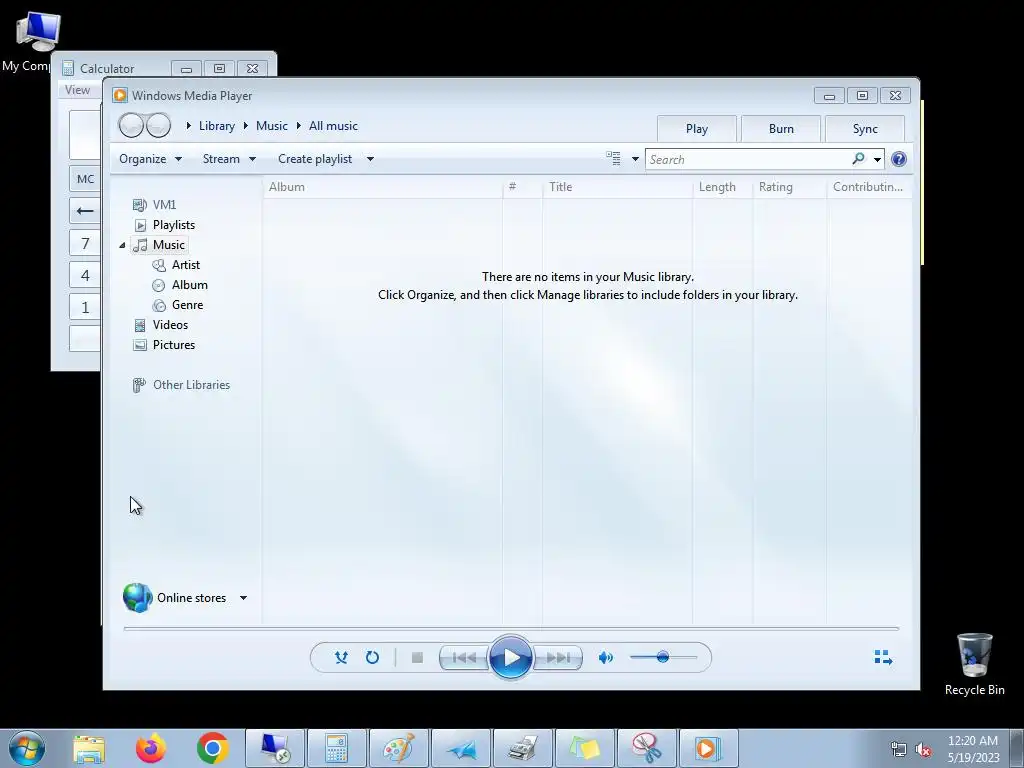The height and width of the screenshot is (768, 1024).
Task: Mute the sound with speaker icon
Action: pyautogui.click(x=605, y=658)
